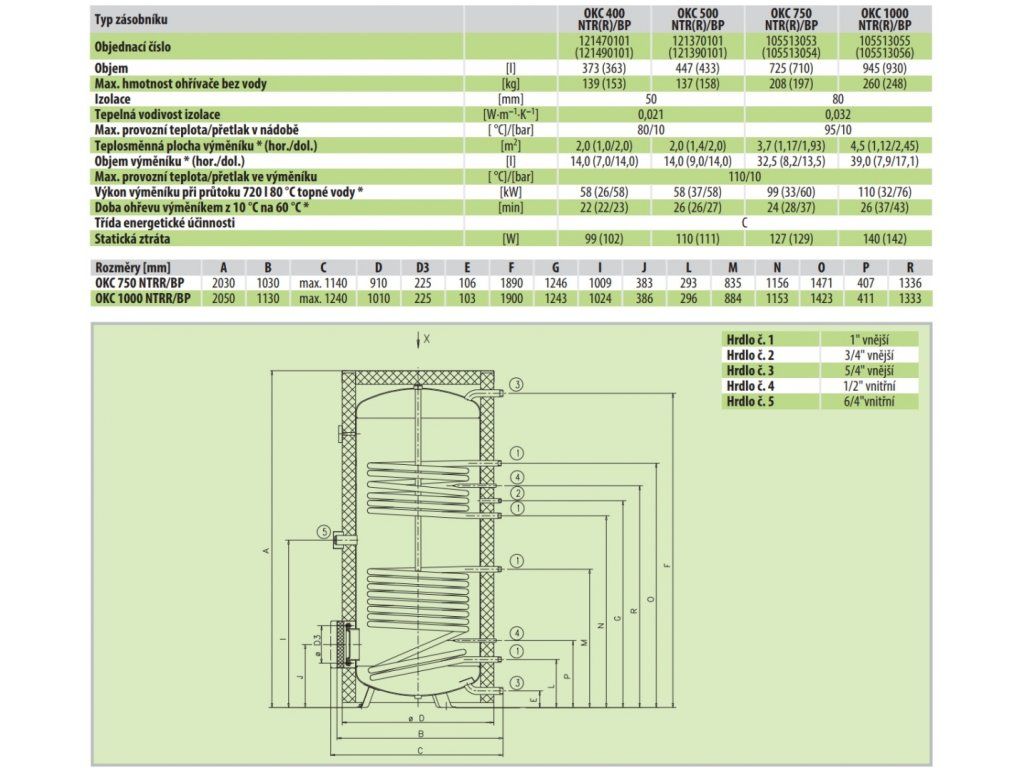Select volume value 945 (930)
Image resolution: width=1024 pixels, height=768 pixels.
point(884,69)
